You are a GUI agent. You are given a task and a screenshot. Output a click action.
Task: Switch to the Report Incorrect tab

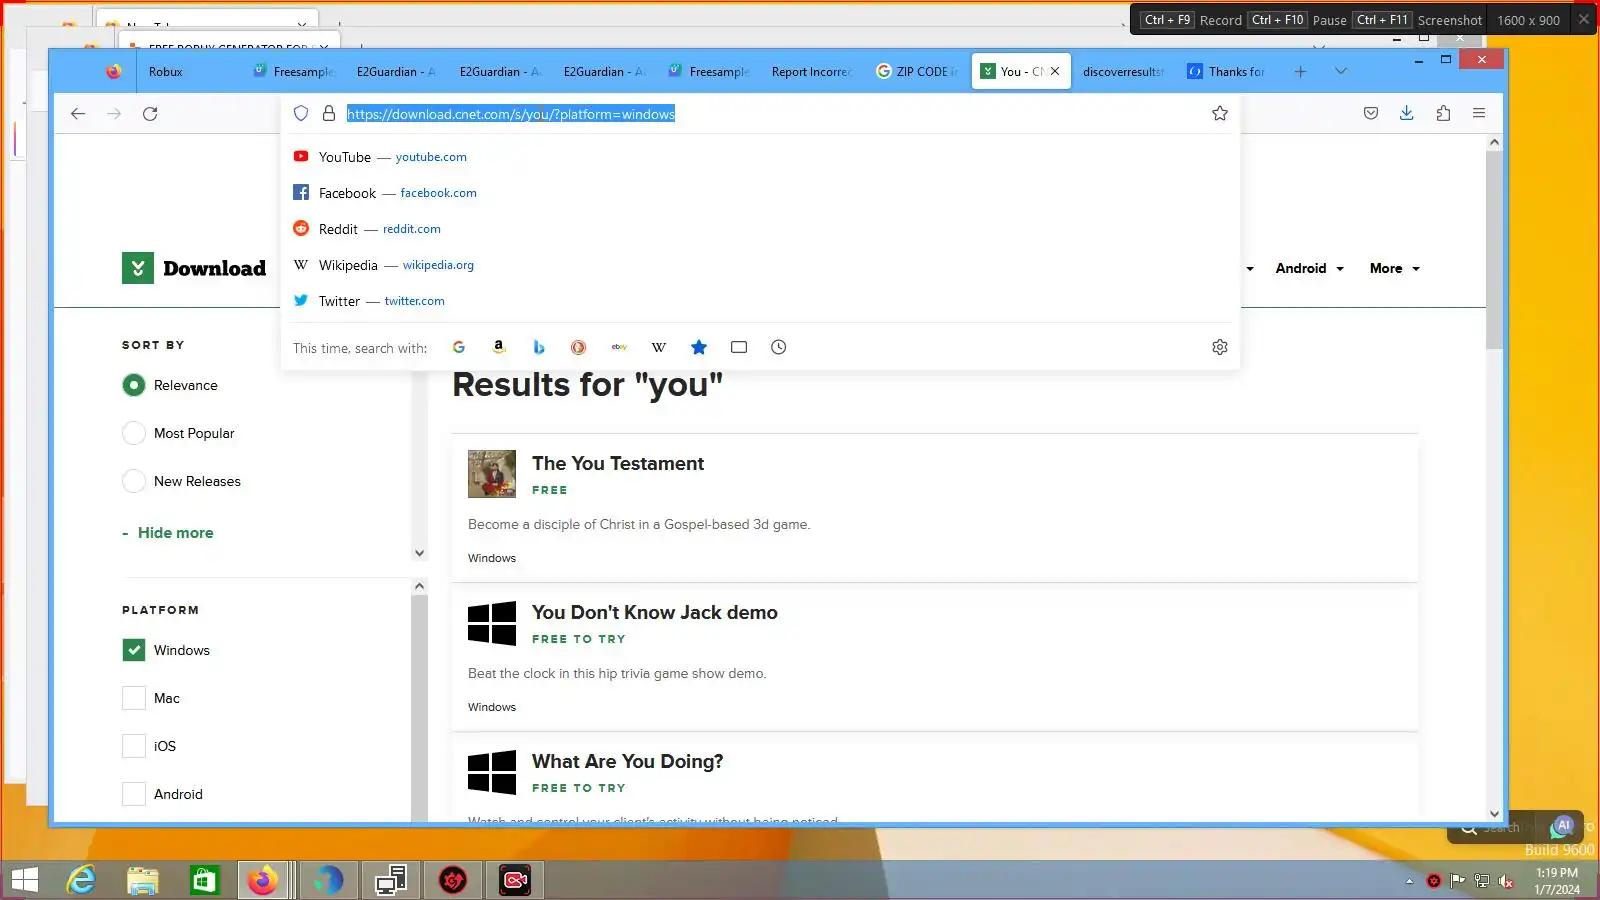(x=811, y=72)
